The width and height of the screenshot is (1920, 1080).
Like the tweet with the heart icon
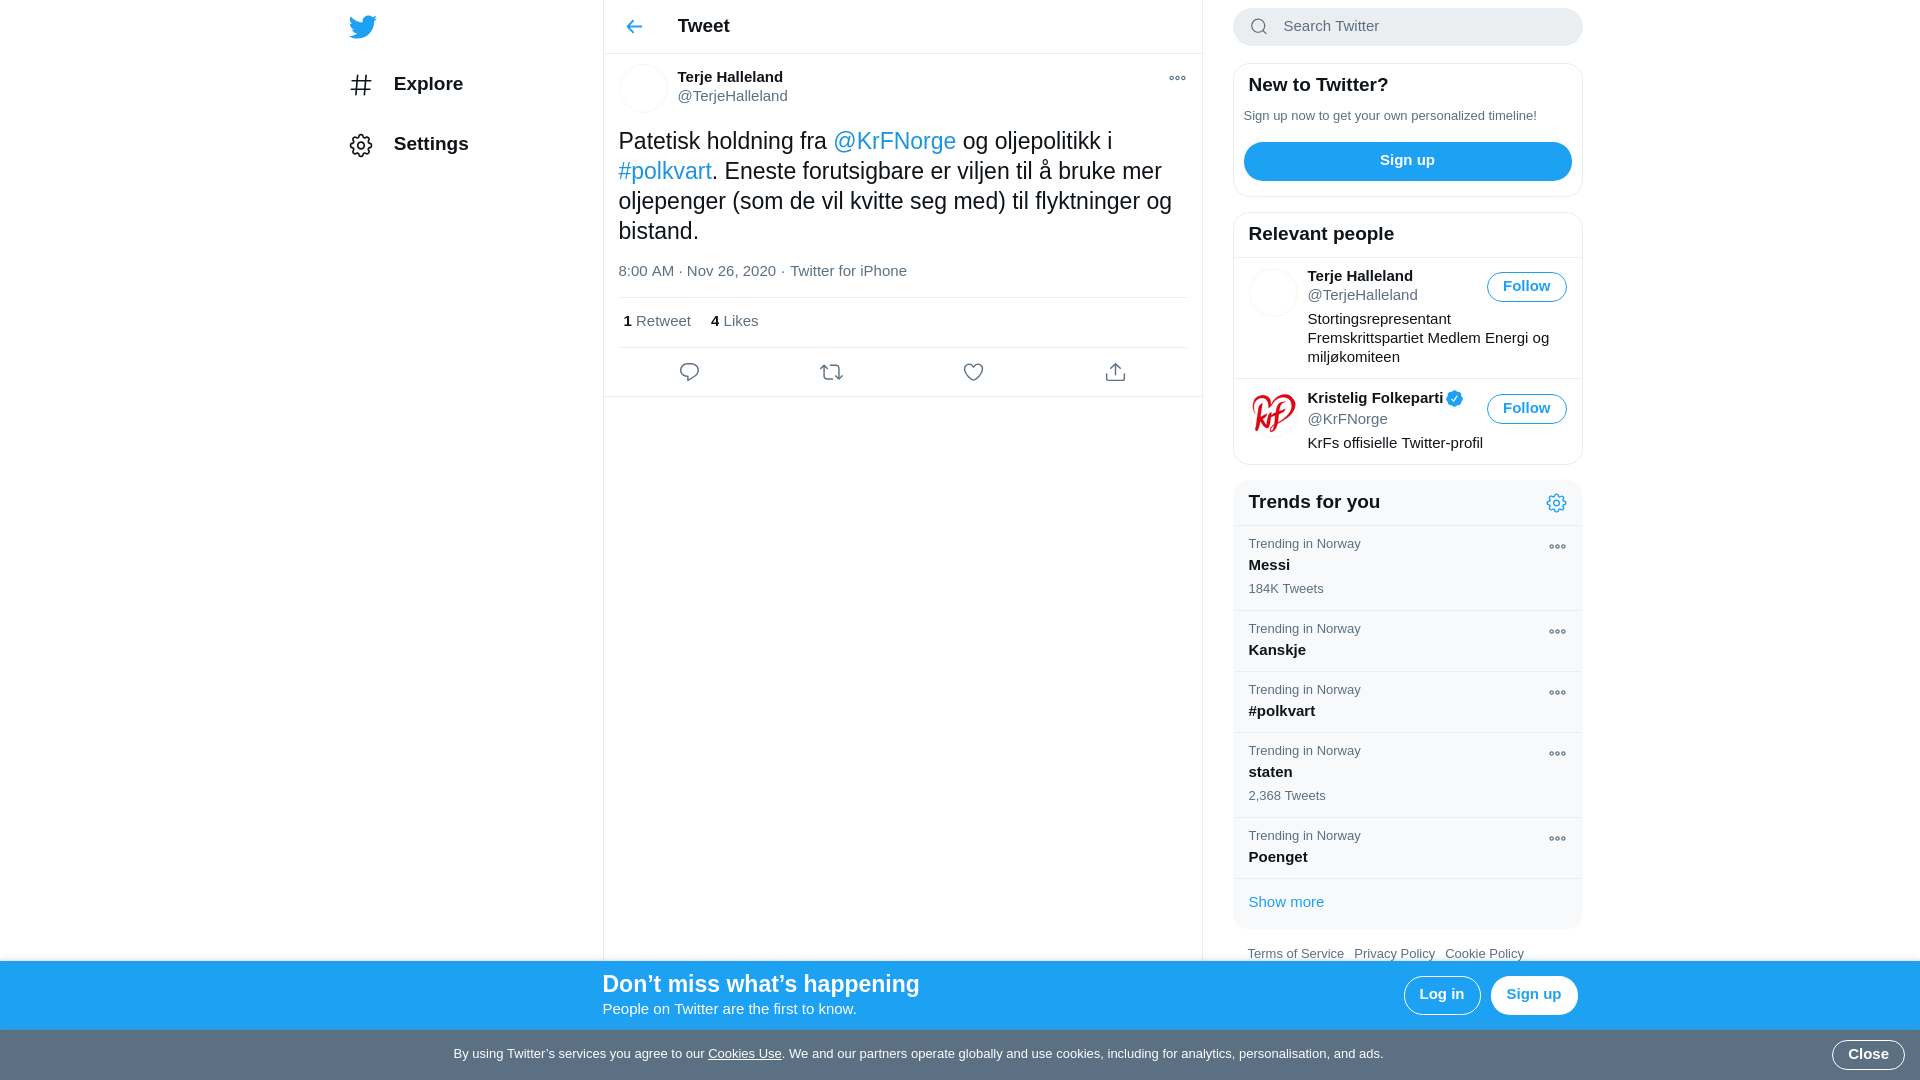pos(973,372)
